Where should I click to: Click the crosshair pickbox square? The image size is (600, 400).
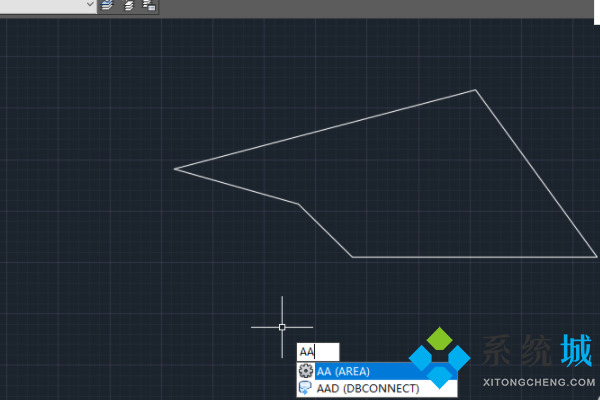click(x=282, y=327)
